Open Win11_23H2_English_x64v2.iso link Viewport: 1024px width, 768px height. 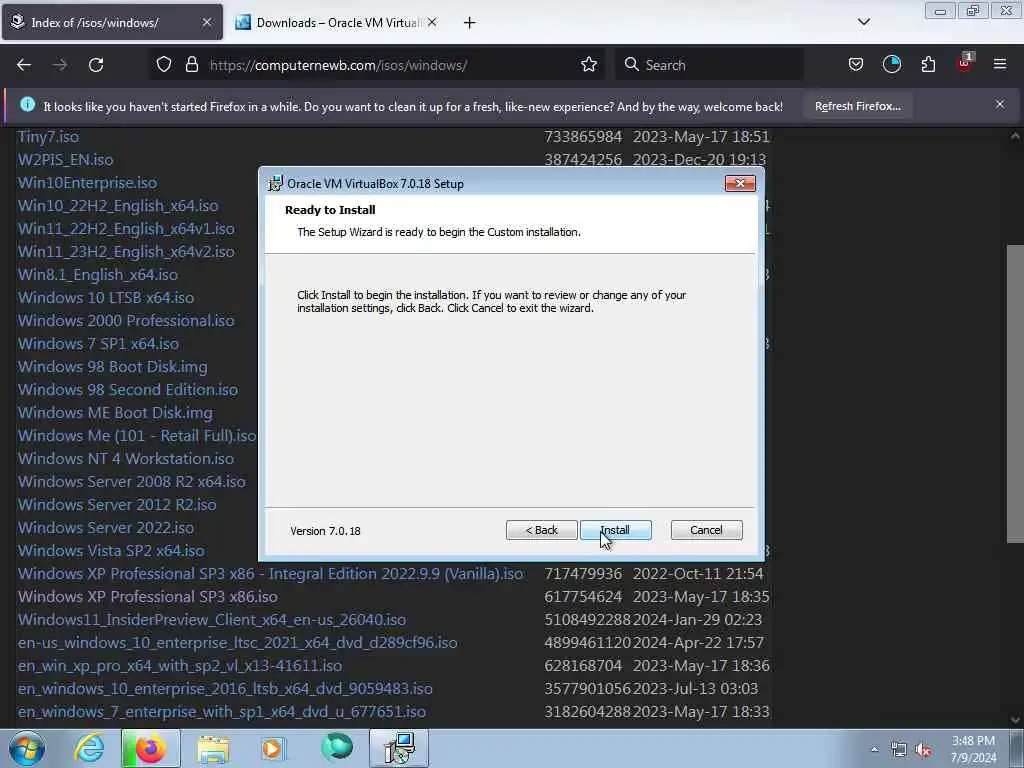point(126,251)
